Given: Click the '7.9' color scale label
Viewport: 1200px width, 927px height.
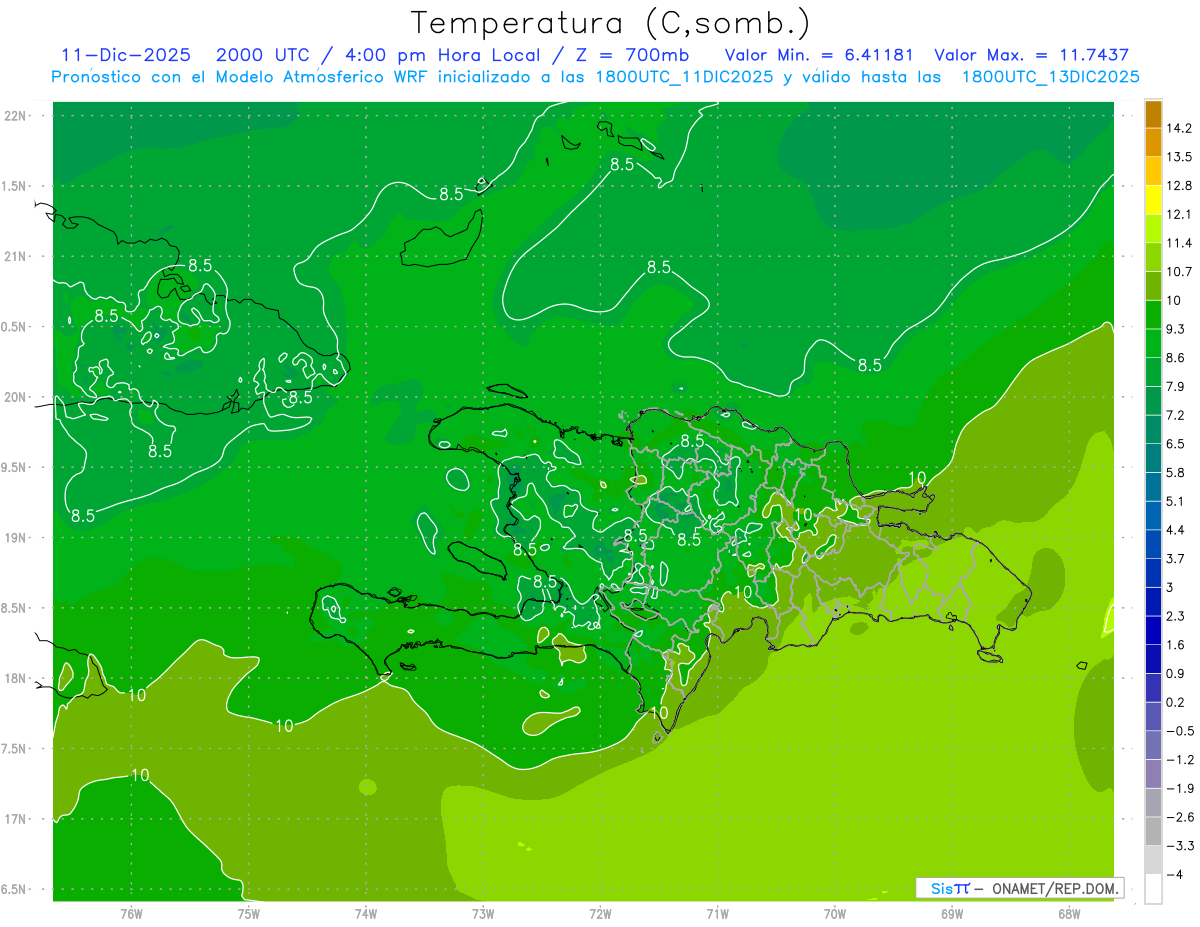Looking at the screenshot, I should tap(1175, 387).
